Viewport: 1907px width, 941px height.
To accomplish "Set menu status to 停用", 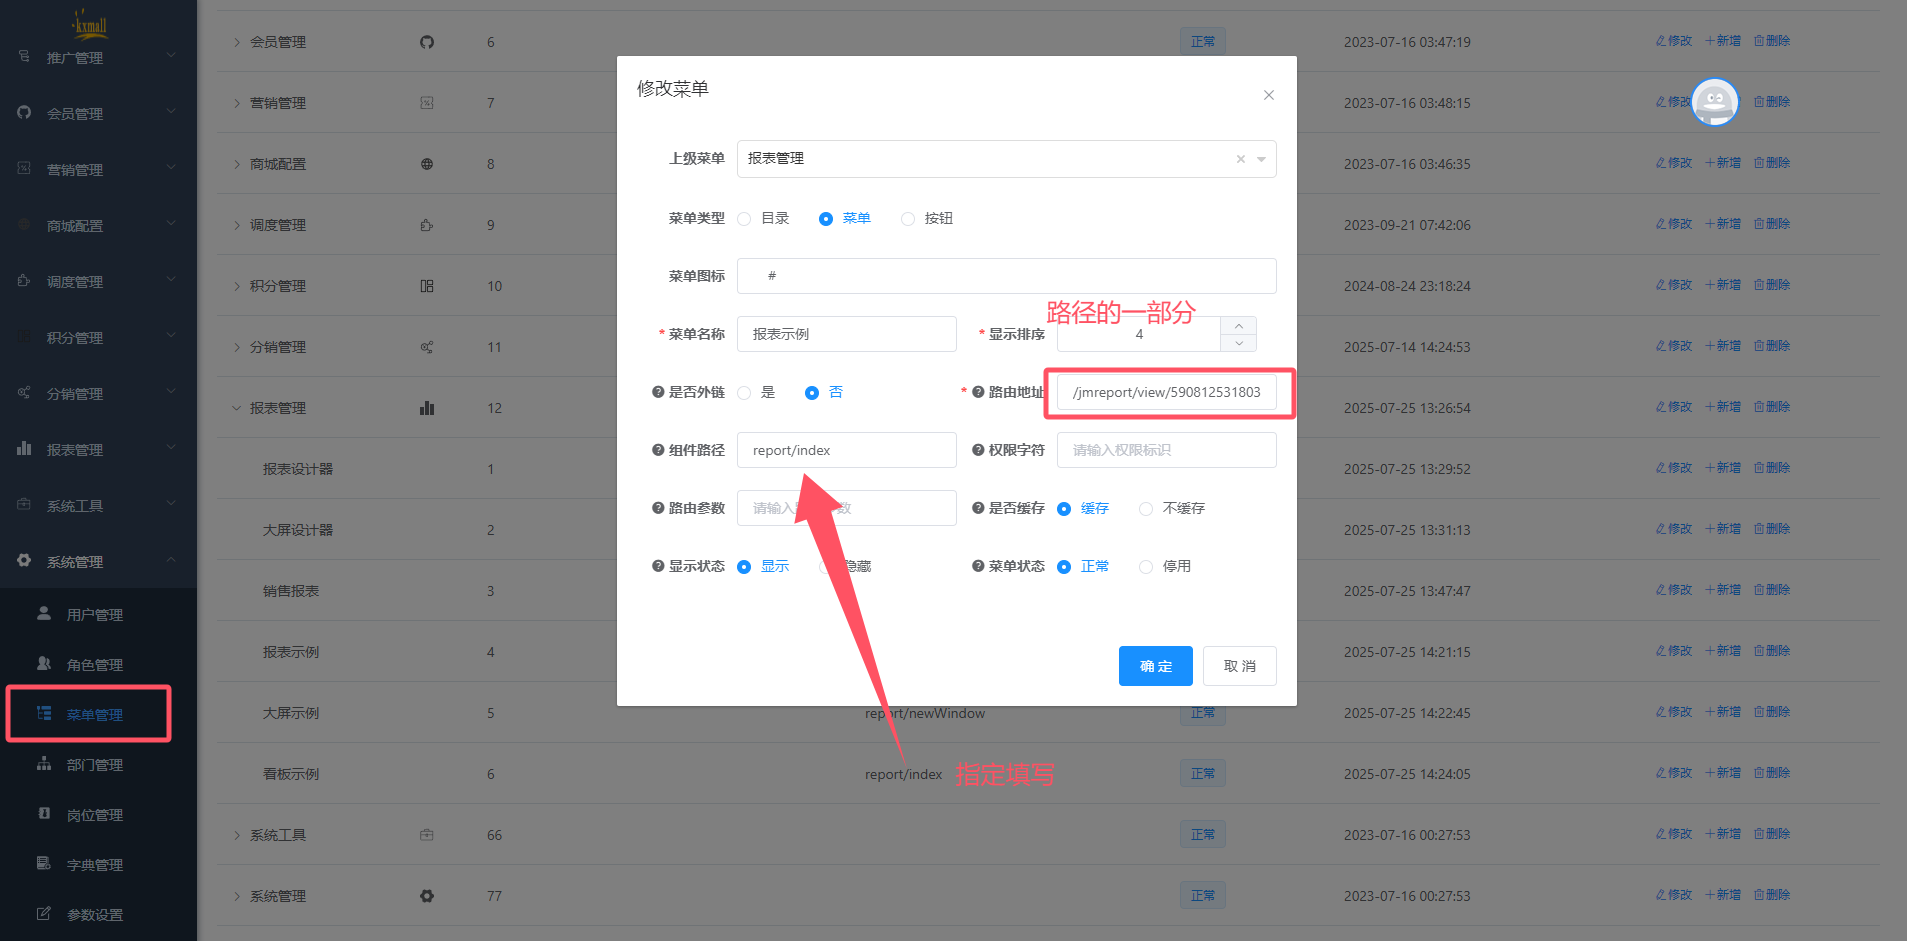I will (x=1146, y=567).
